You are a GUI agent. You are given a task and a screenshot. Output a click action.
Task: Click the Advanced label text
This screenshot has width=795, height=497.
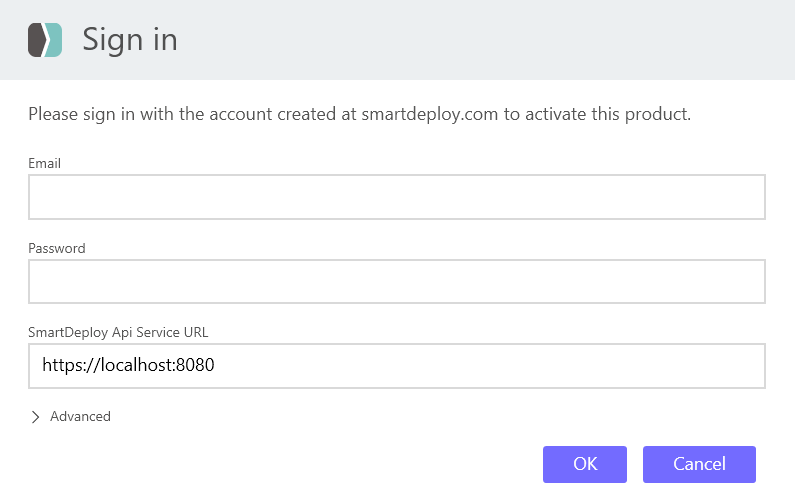80,417
